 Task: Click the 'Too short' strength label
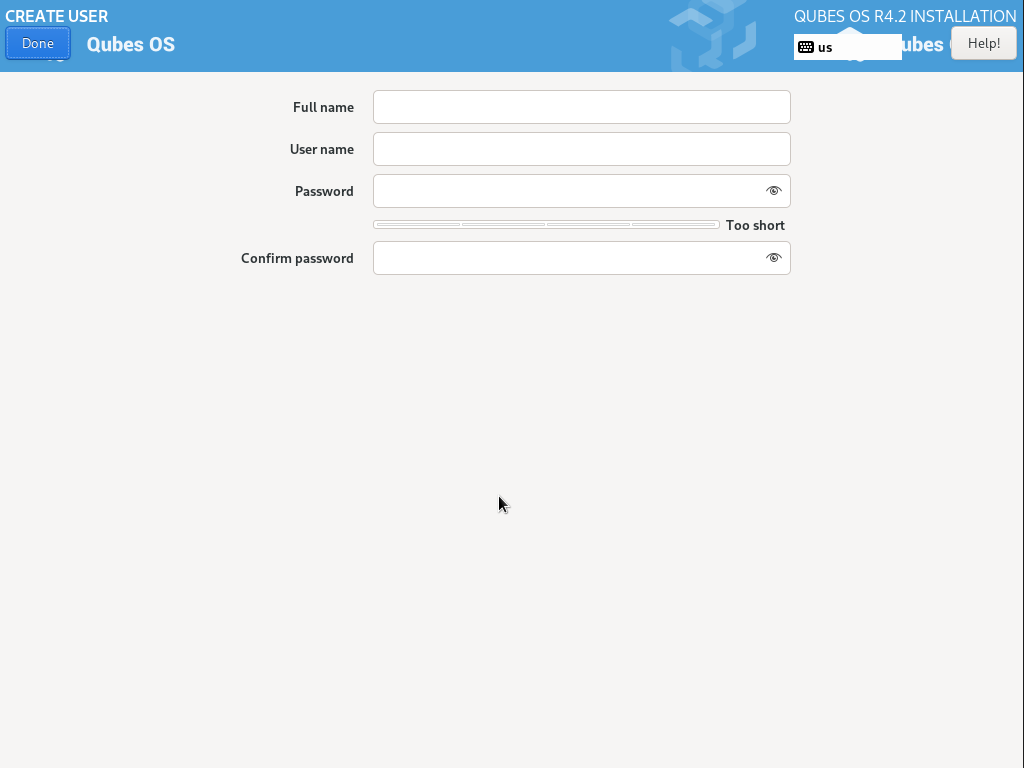click(755, 225)
